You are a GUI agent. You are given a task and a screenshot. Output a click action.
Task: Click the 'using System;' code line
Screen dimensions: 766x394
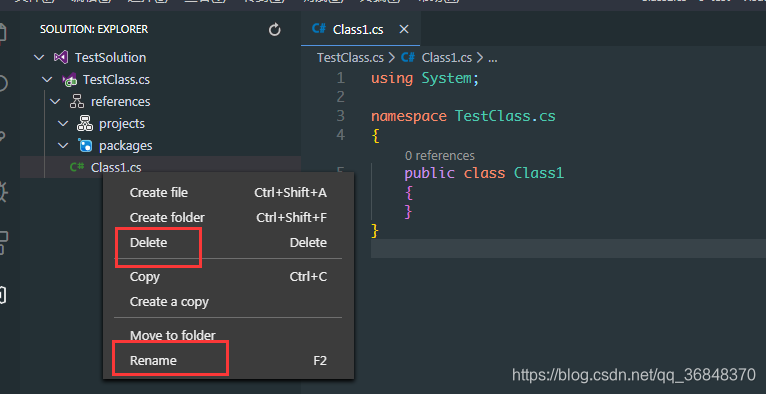coord(425,78)
